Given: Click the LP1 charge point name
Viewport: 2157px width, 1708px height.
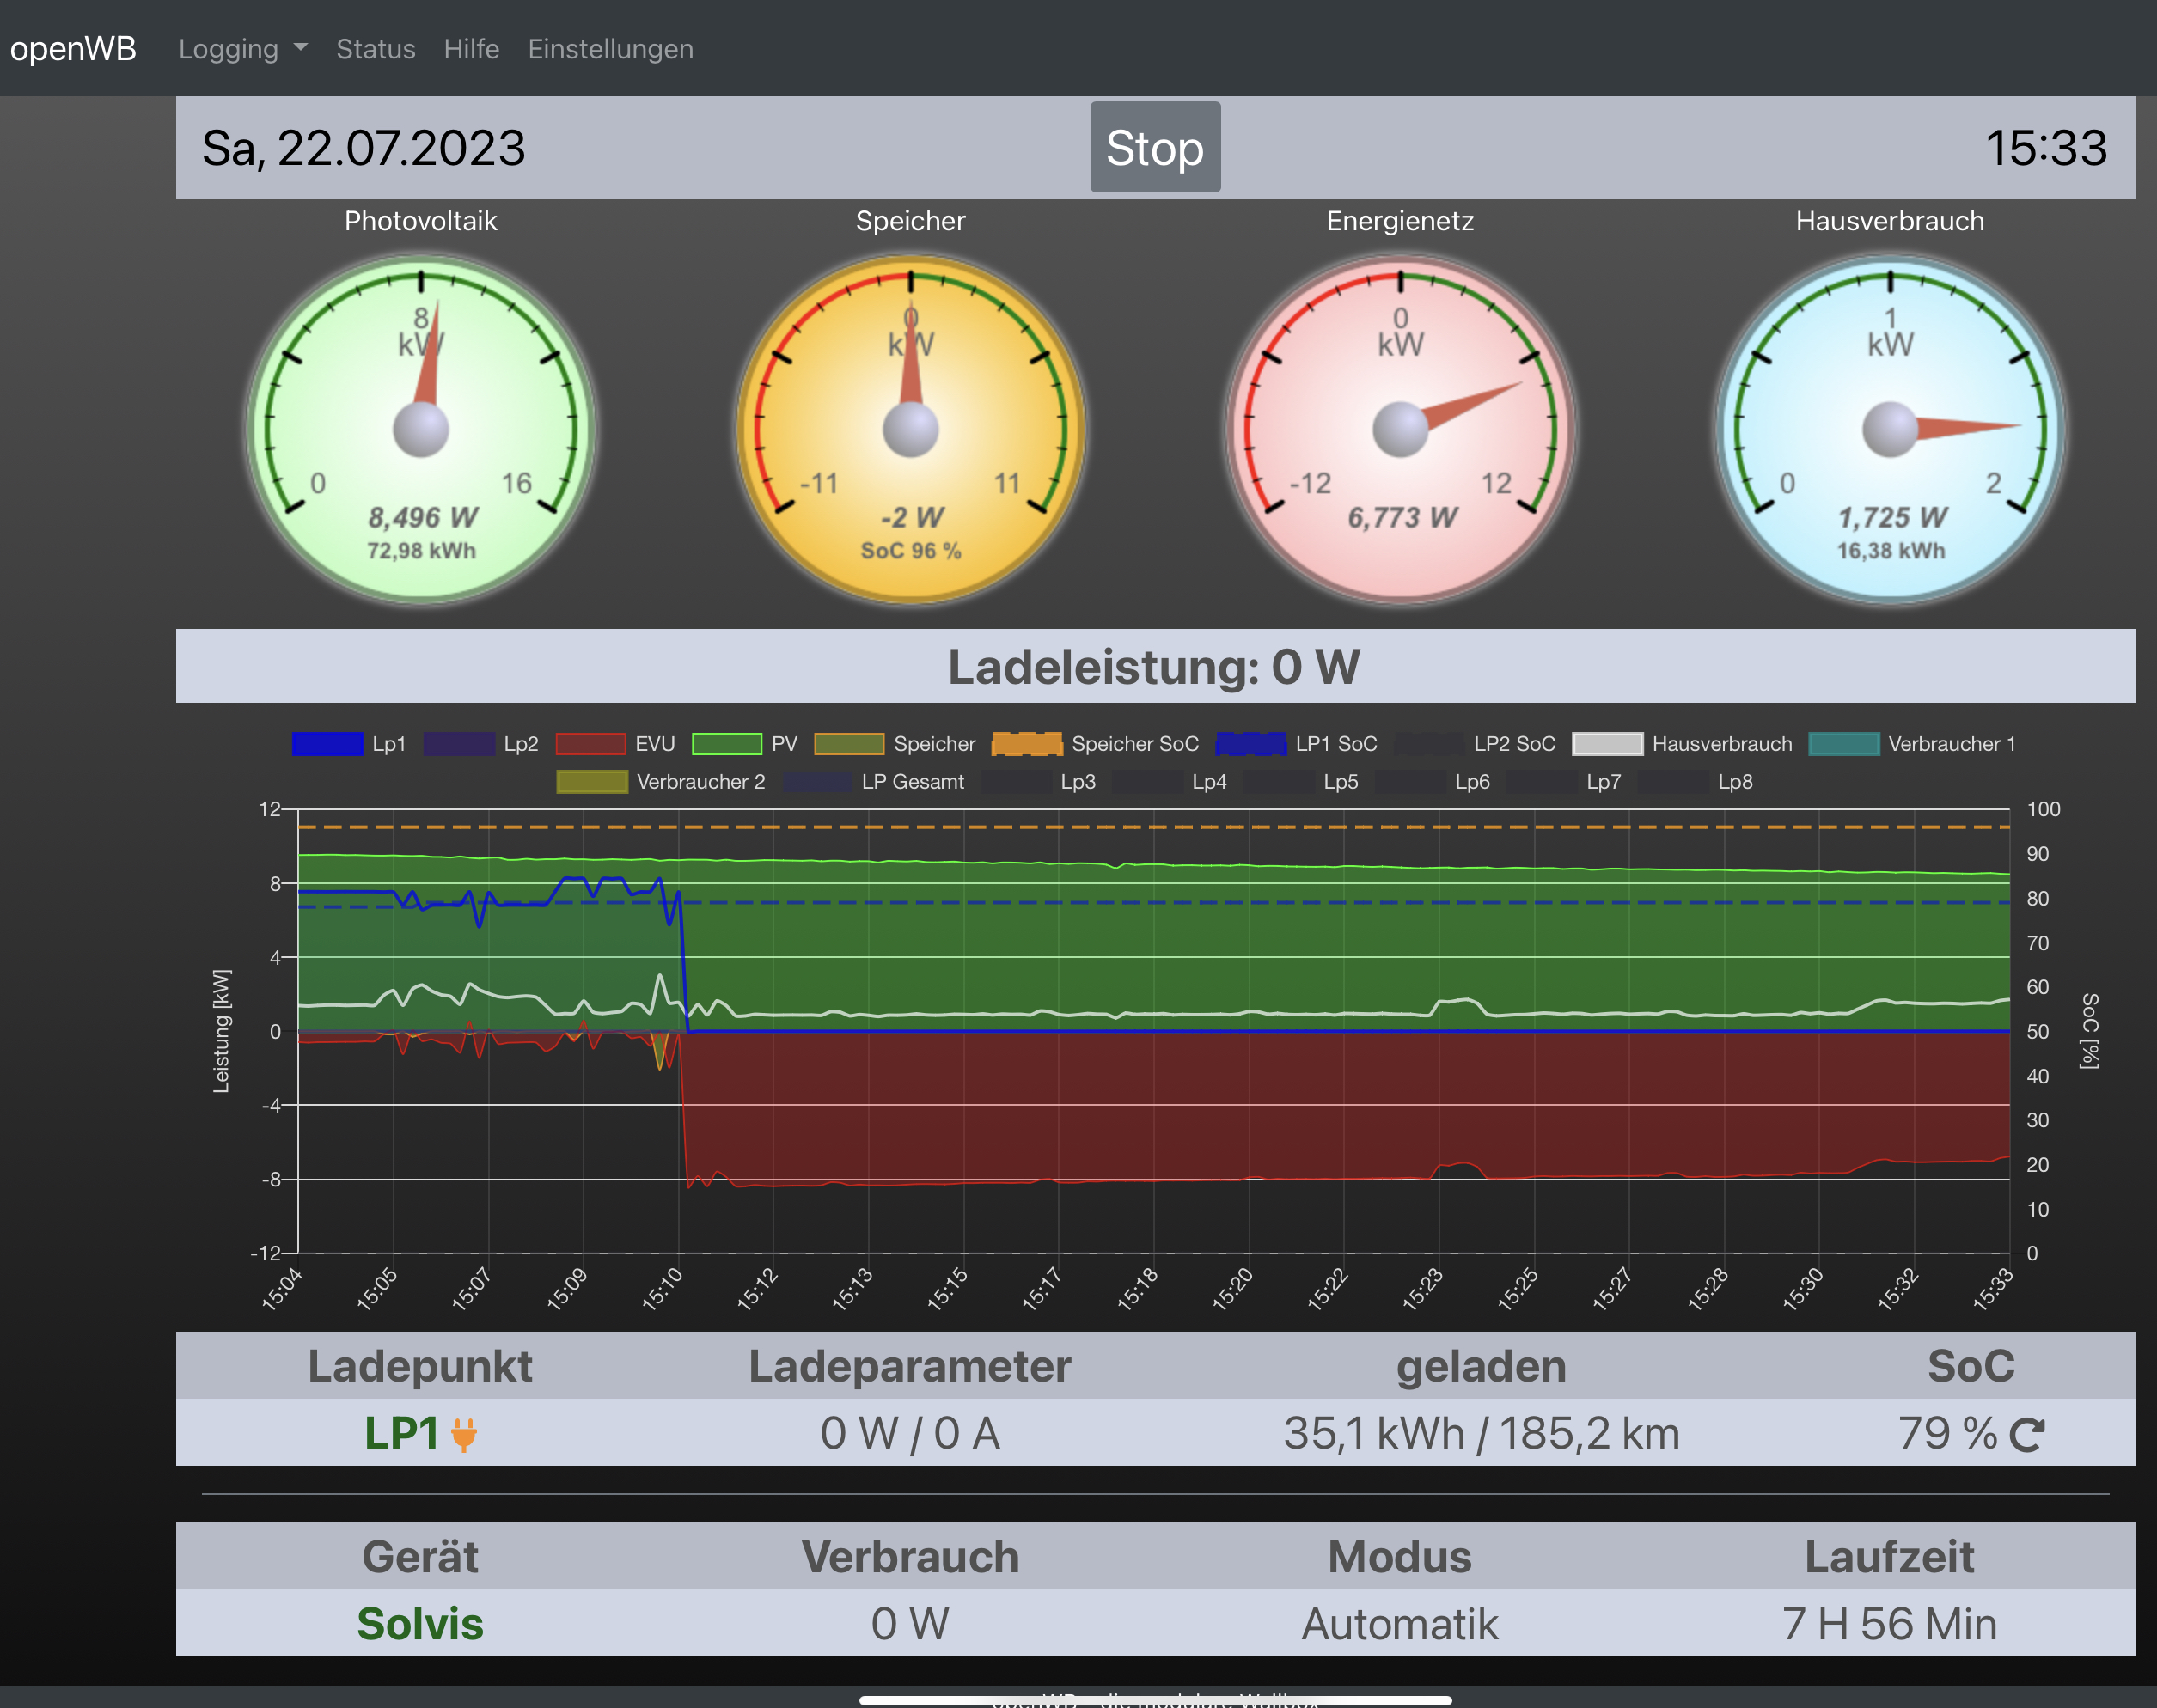Looking at the screenshot, I should 401,1433.
